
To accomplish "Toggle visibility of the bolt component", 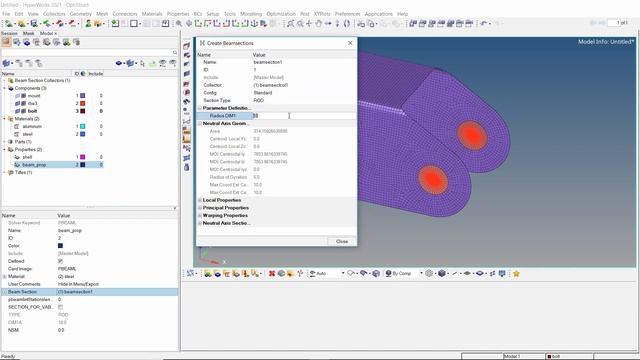I will pos(18,111).
